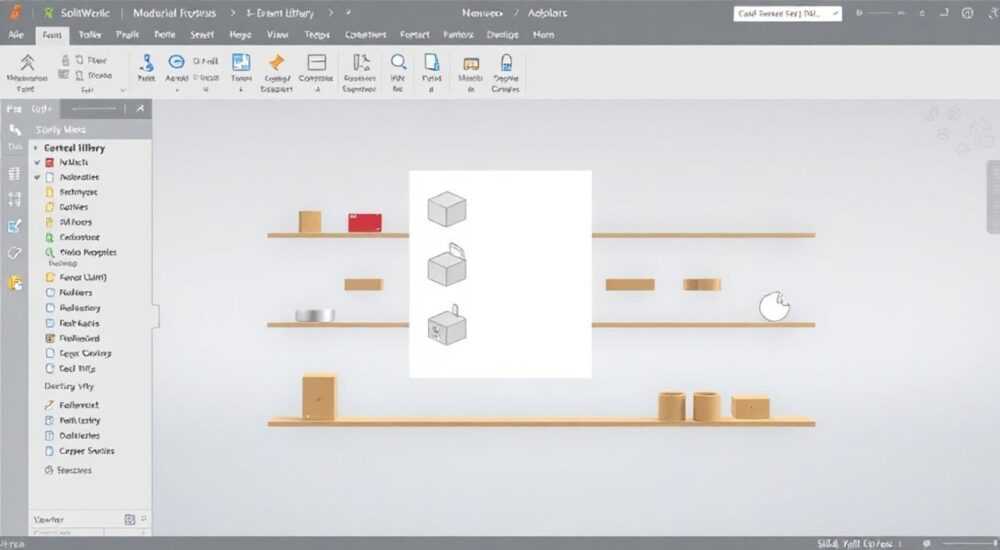
Task: Open the first menu 'Aile' in menu bar
Action: click(16, 34)
